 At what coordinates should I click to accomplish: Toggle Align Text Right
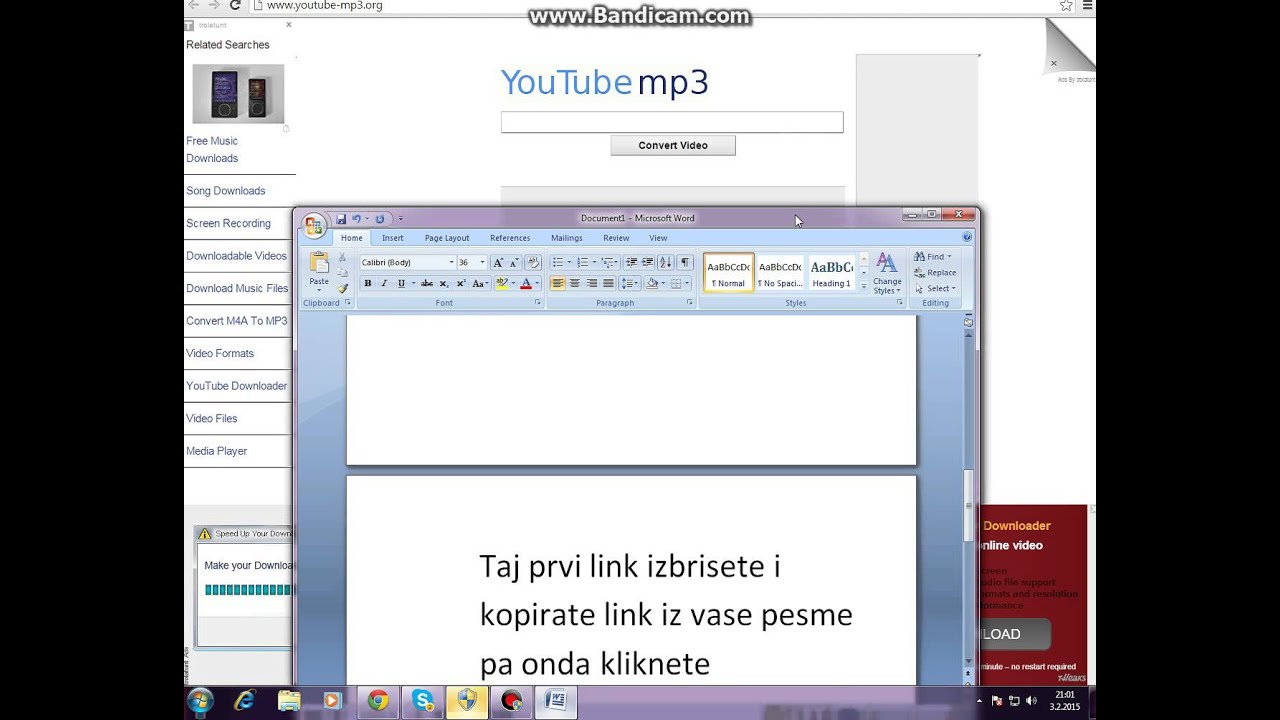tap(591, 284)
